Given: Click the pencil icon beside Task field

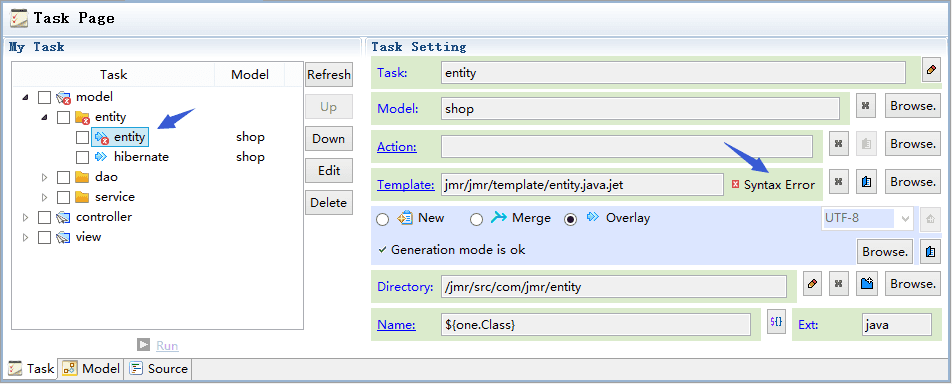Looking at the screenshot, I should pos(930,70).
